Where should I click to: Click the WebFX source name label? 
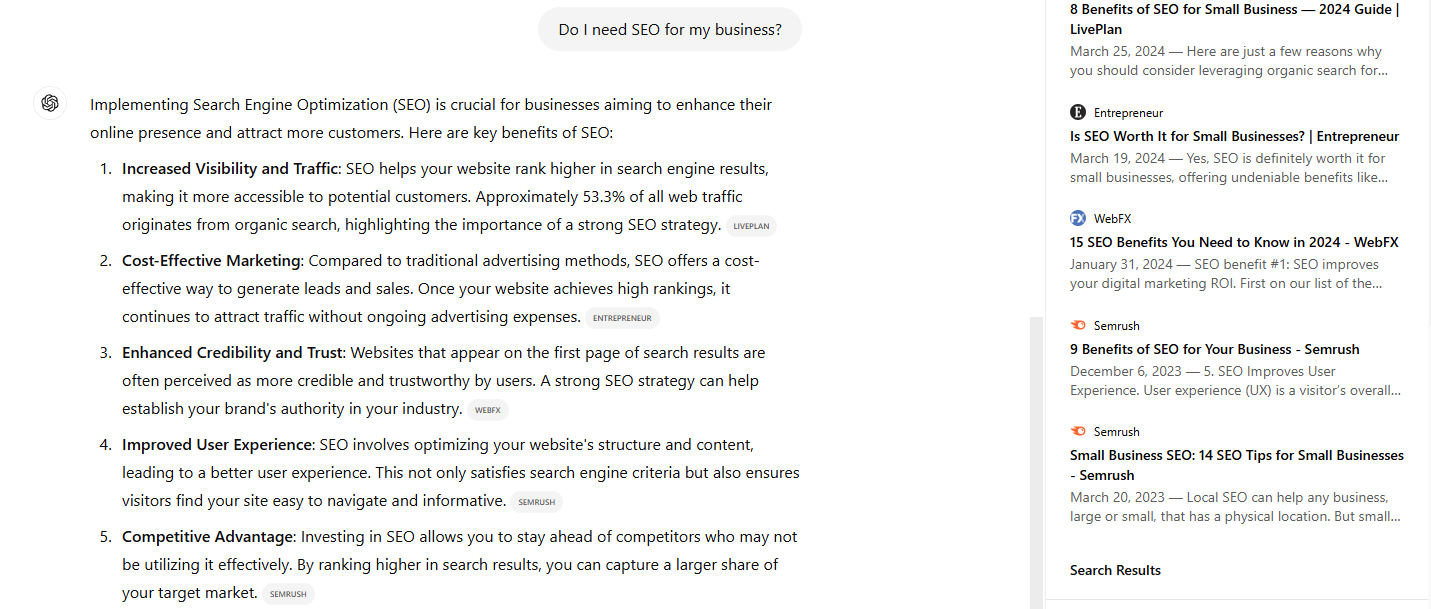(1112, 218)
